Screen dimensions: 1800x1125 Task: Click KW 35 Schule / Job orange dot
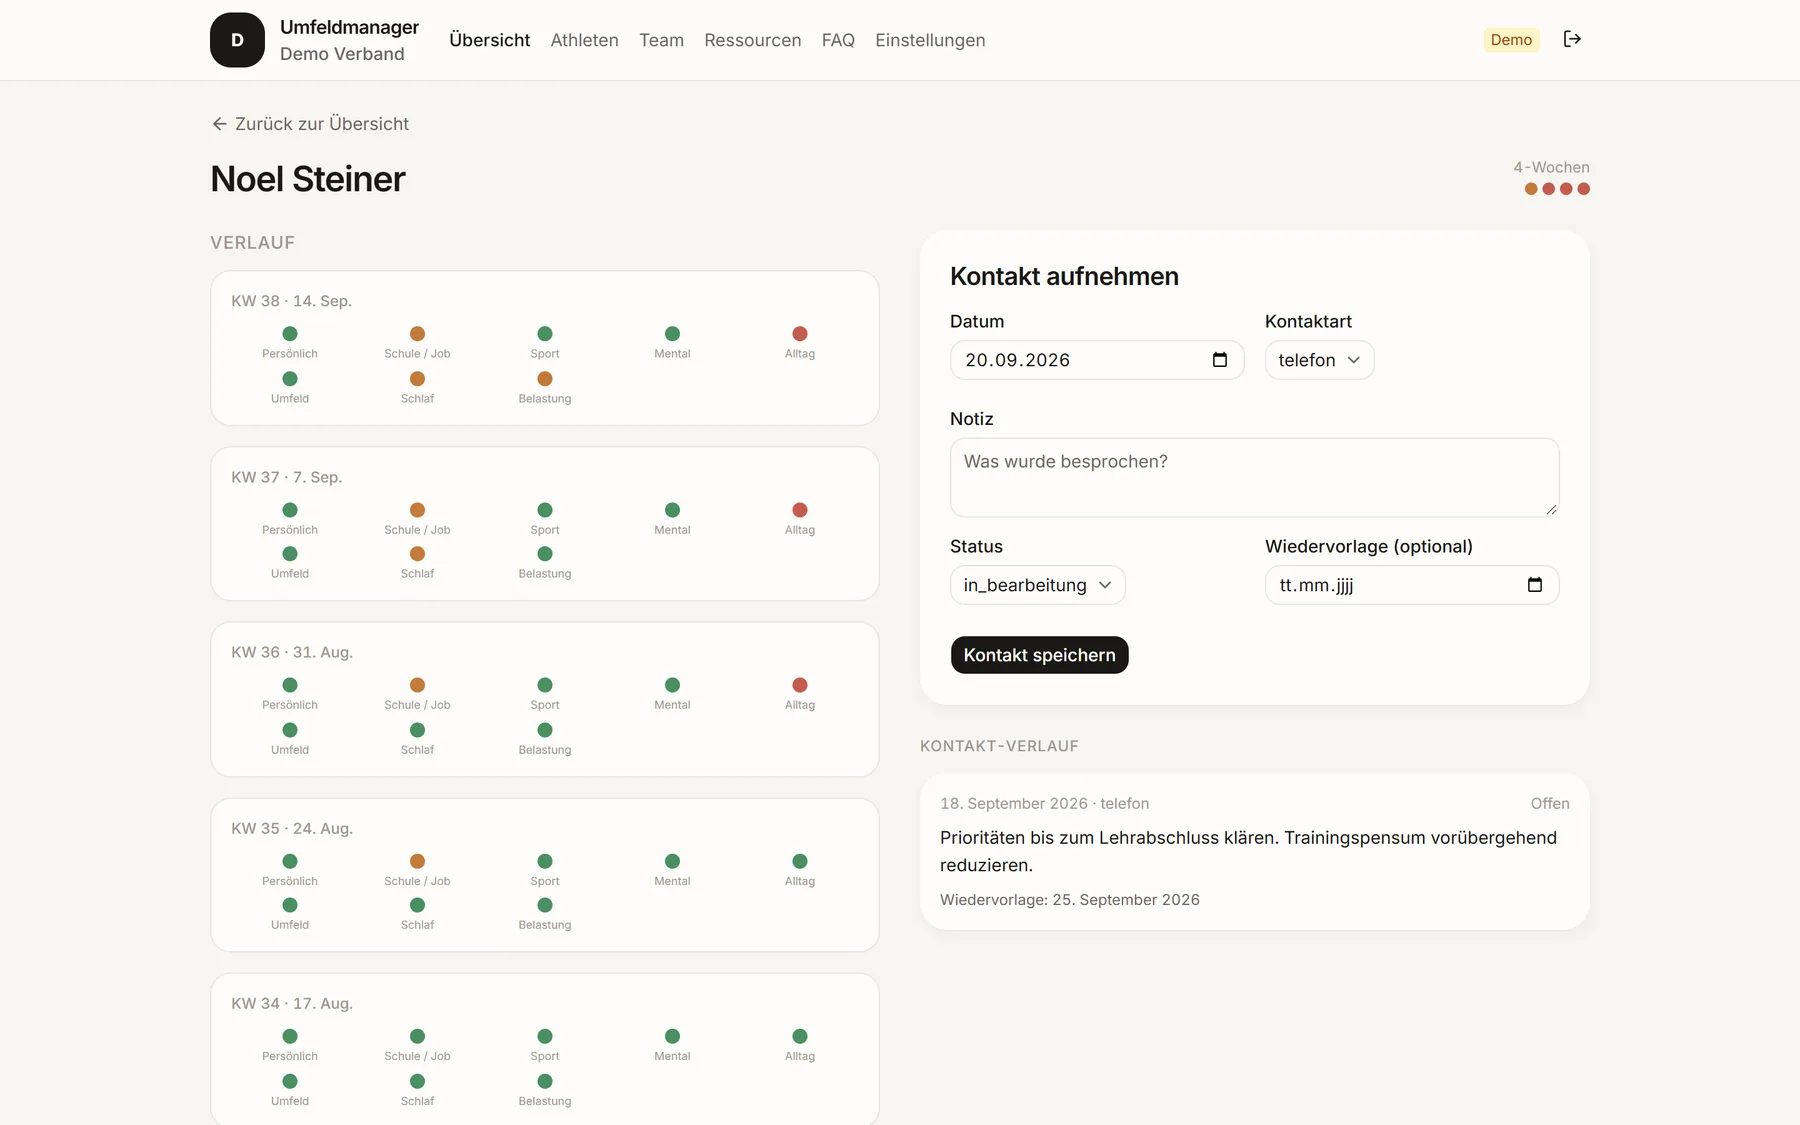coord(417,861)
